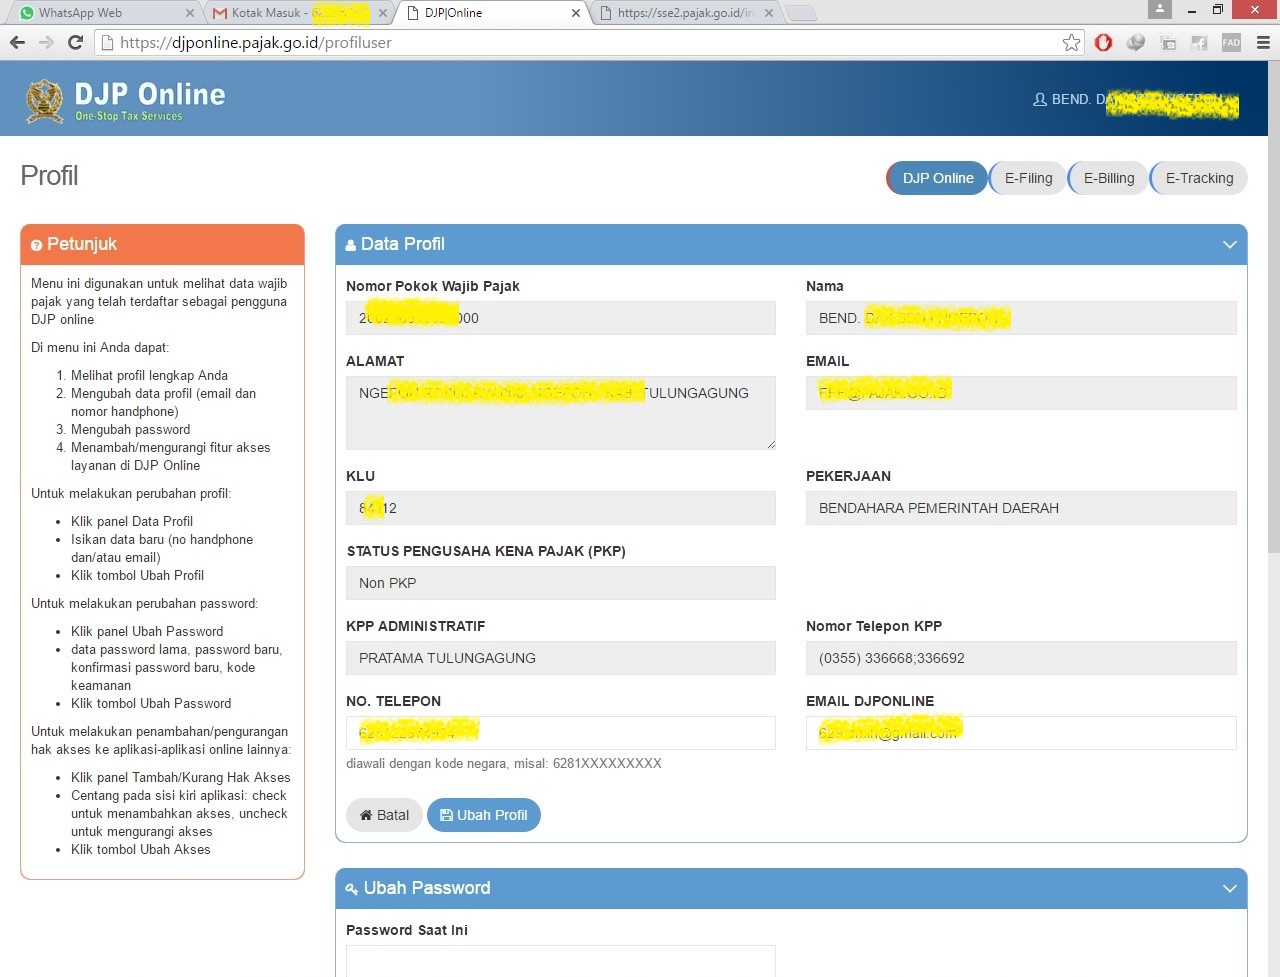Close the DJP|Online tab
This screenshot has height=977, width=1280.
[576, 13]
